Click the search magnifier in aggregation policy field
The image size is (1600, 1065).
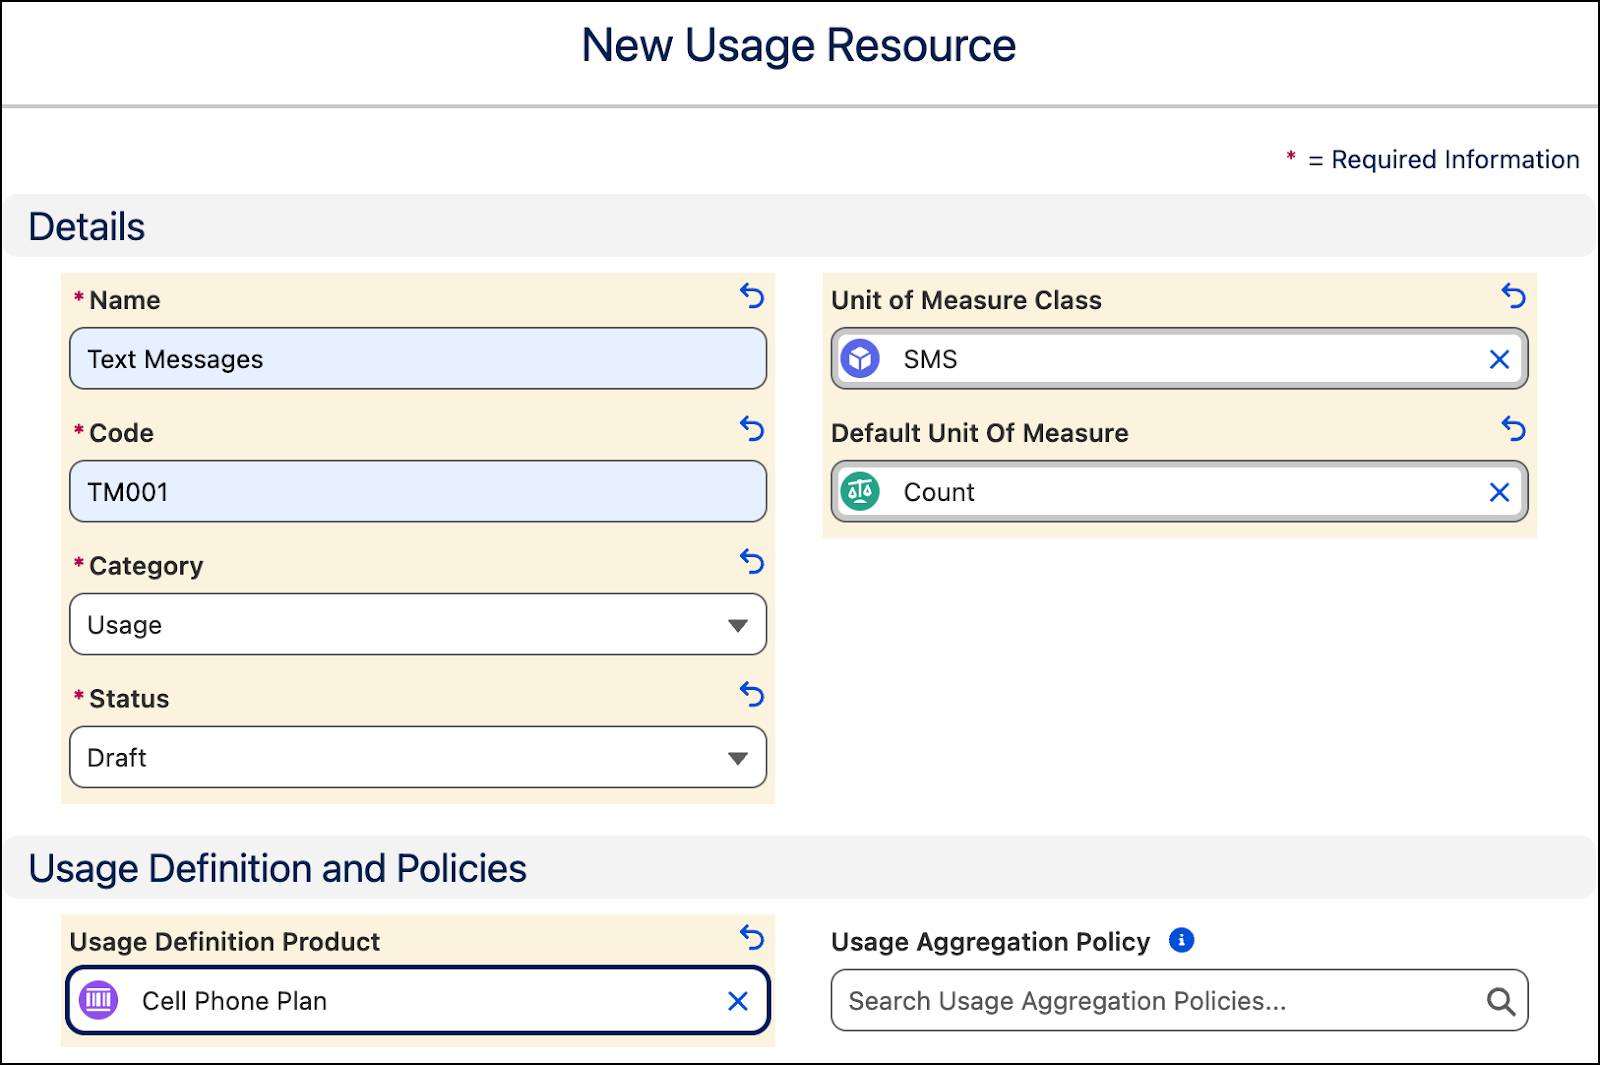1500,1001
